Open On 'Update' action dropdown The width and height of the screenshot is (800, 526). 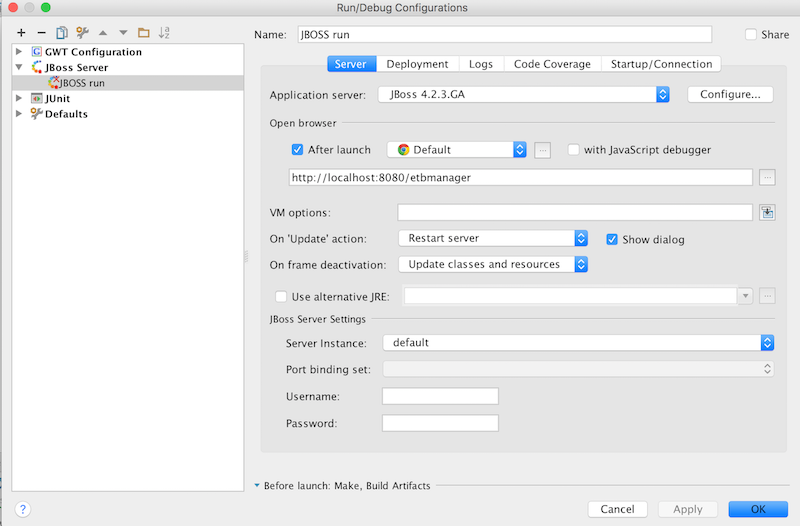(x=493, y=238)
